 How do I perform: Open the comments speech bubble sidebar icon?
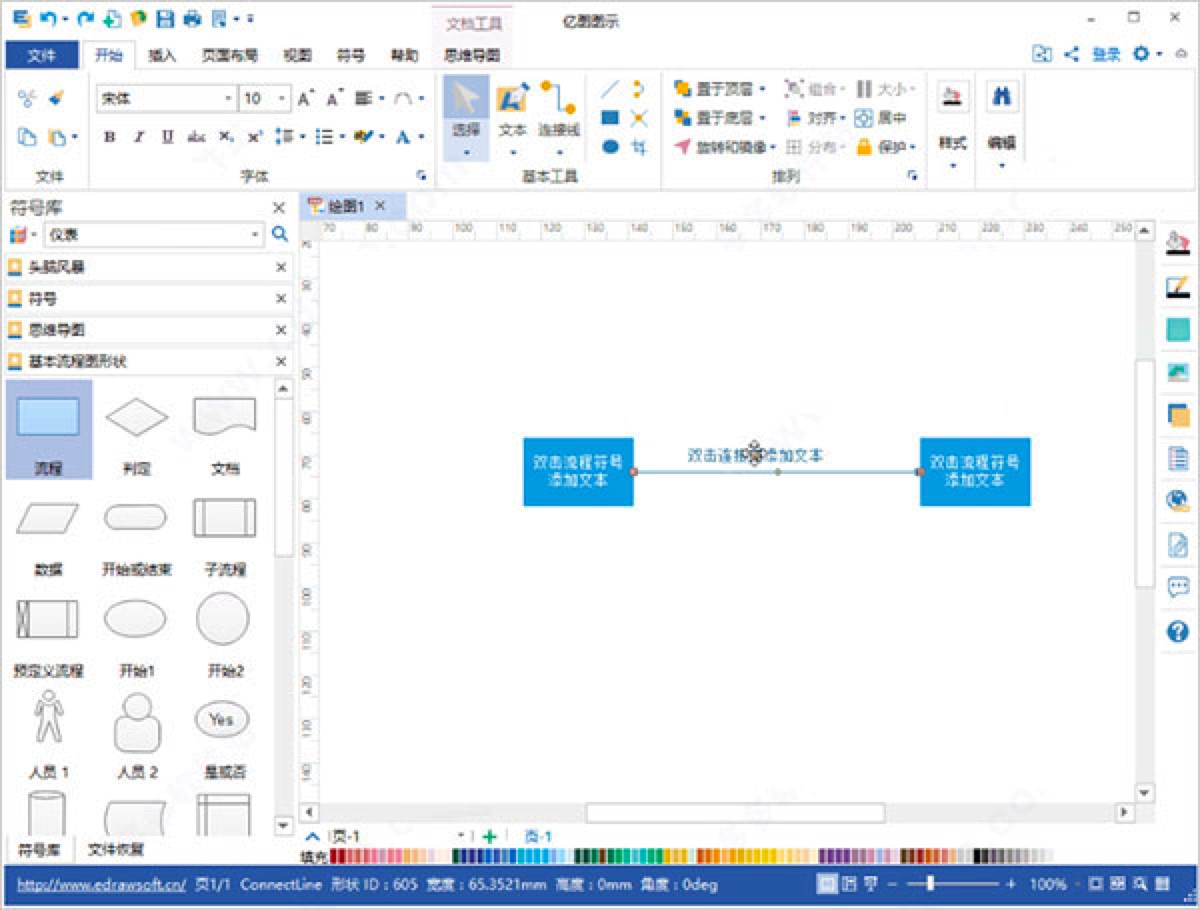[x=1178, y=588]
